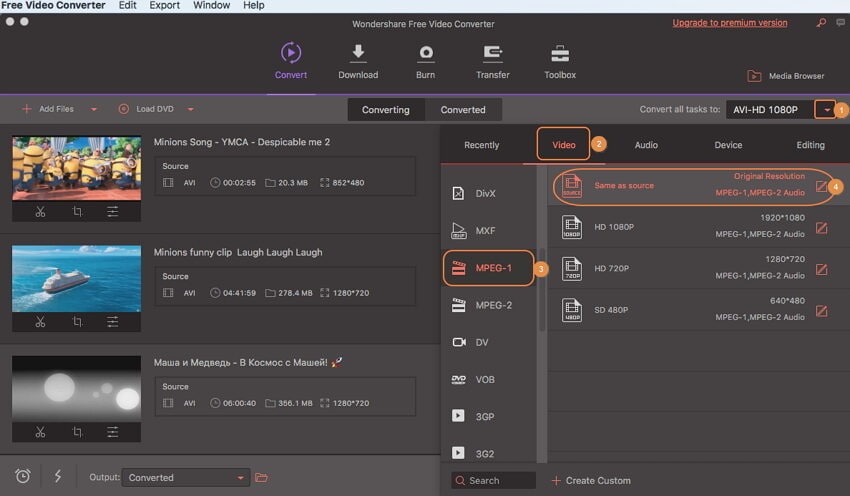Open effects settings for Маша и Медведь video
The width and height of the screenshot is (850, 496).
(x=112, y=432)
